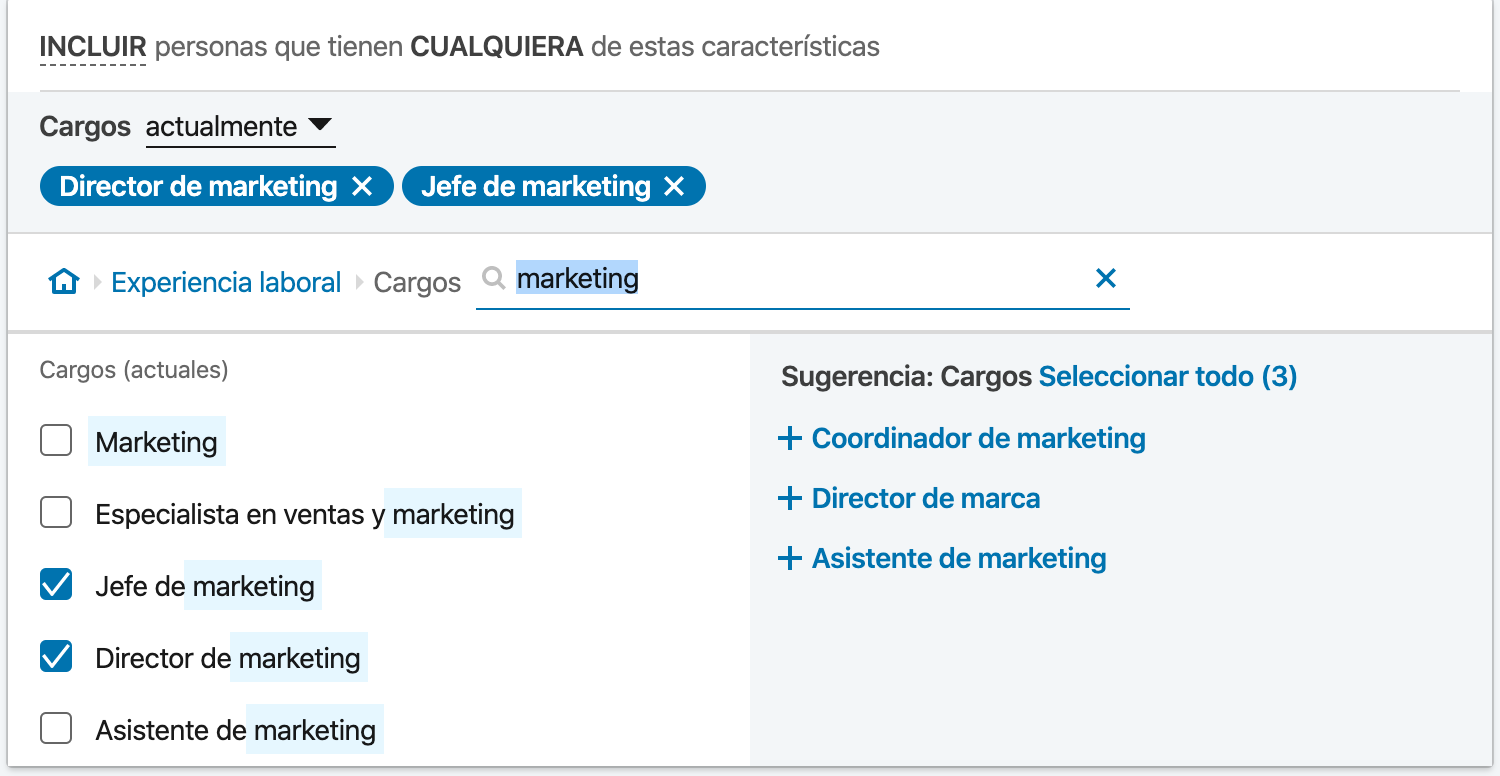Check the Marketing checkbox

56,440
